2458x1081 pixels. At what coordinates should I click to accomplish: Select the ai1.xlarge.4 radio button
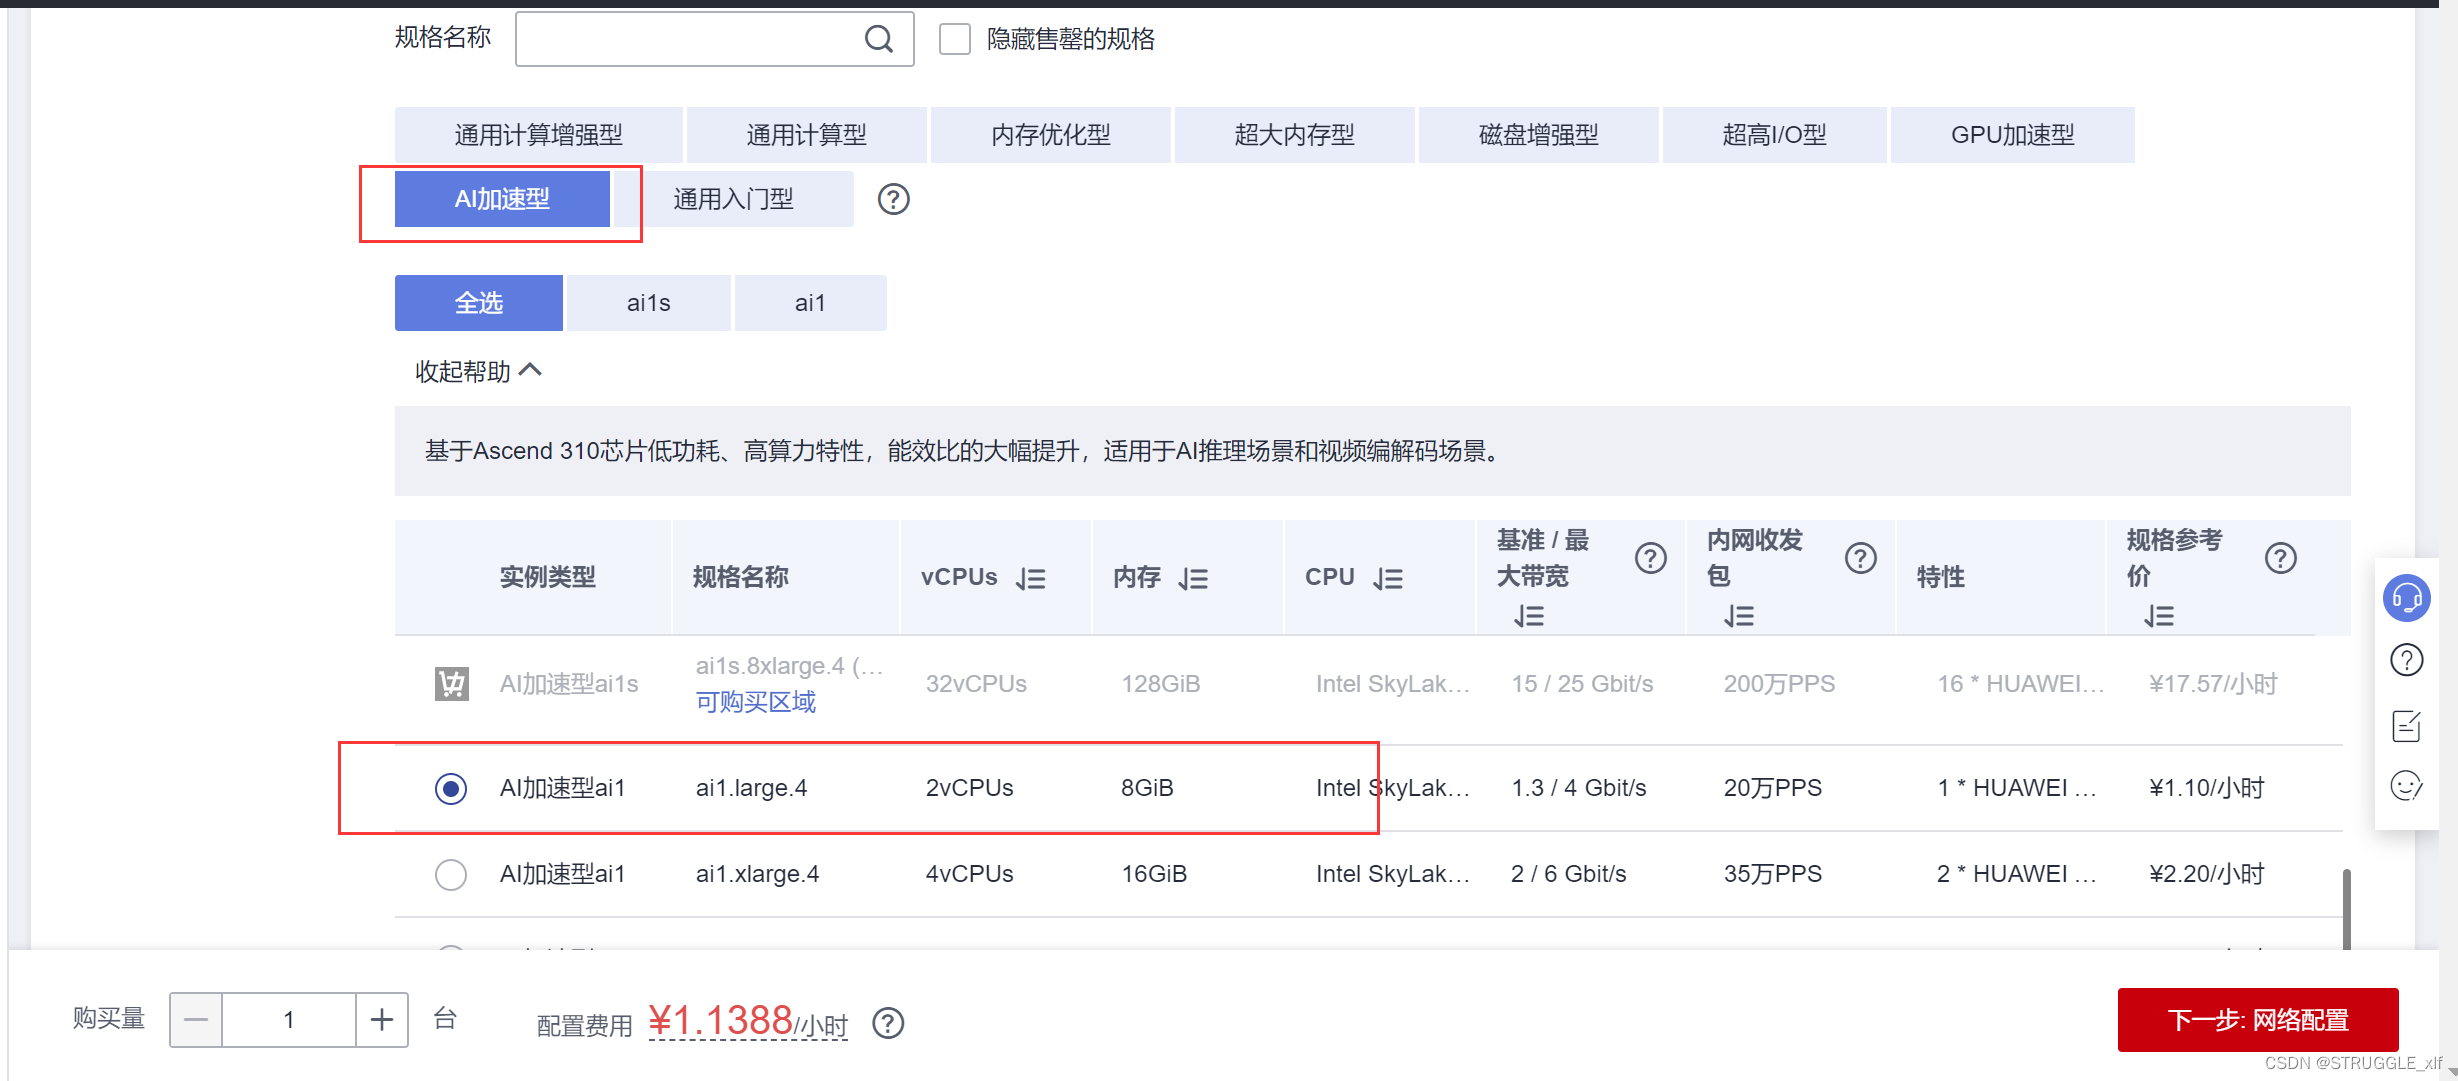click(451, 874)
